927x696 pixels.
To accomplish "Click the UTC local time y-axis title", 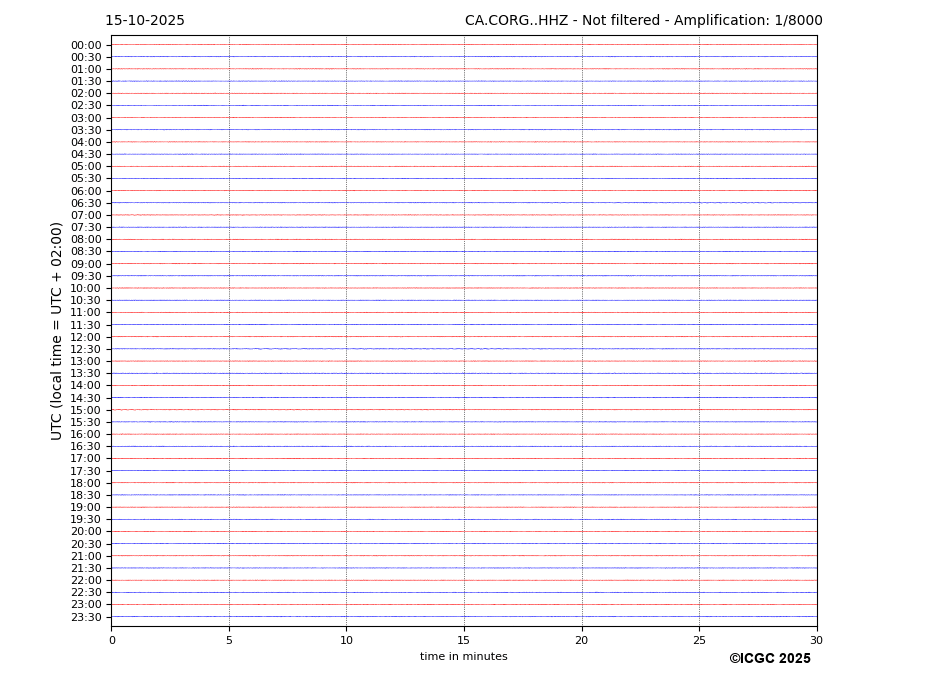I will 57,330.
